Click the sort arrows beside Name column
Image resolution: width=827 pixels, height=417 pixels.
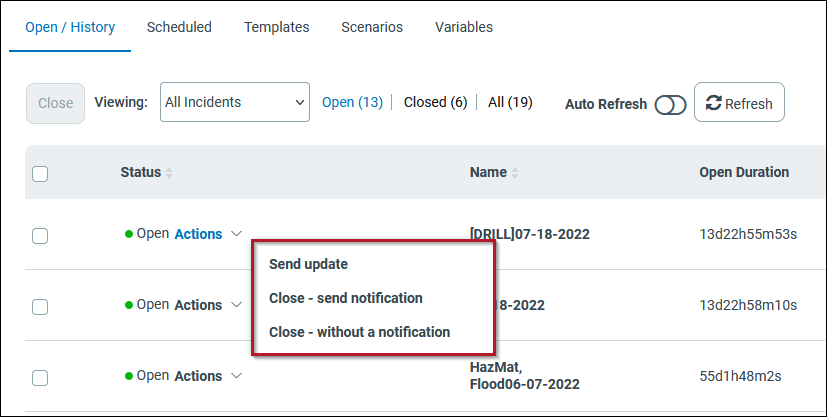[x=515, y=172]
